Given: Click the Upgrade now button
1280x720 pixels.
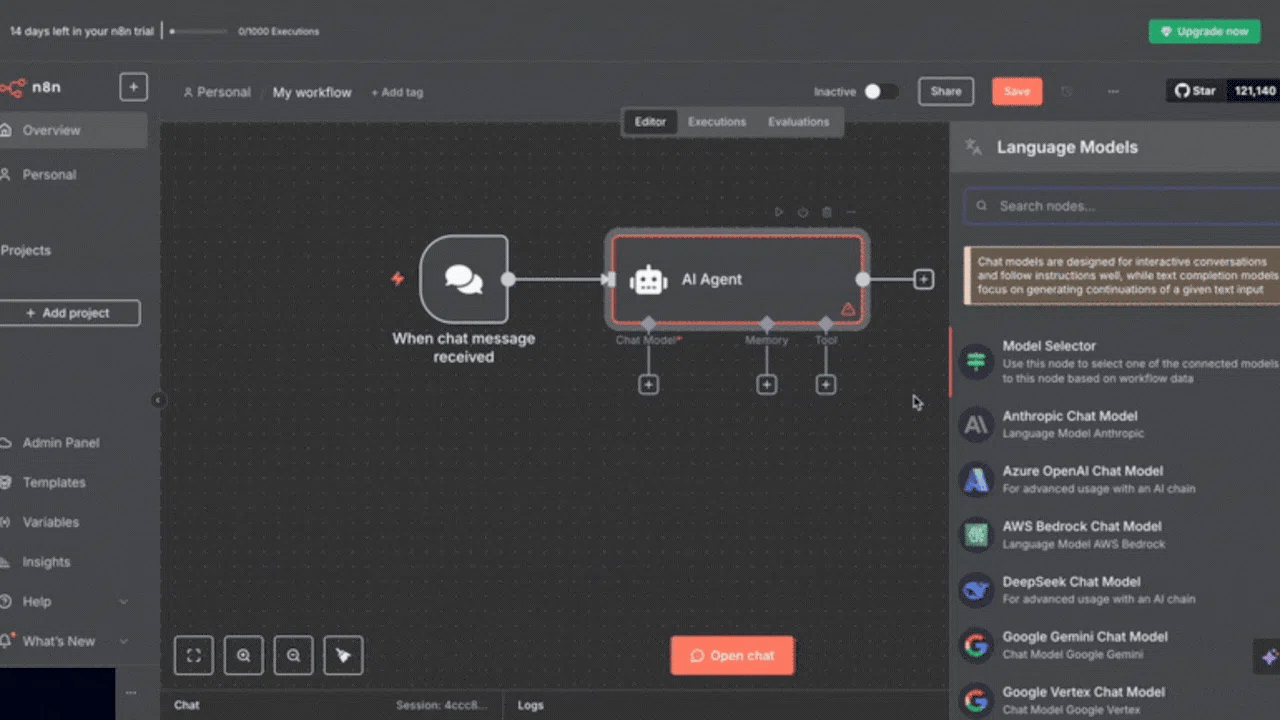Looking at the screenshot, I should (x=1204, y=31).
